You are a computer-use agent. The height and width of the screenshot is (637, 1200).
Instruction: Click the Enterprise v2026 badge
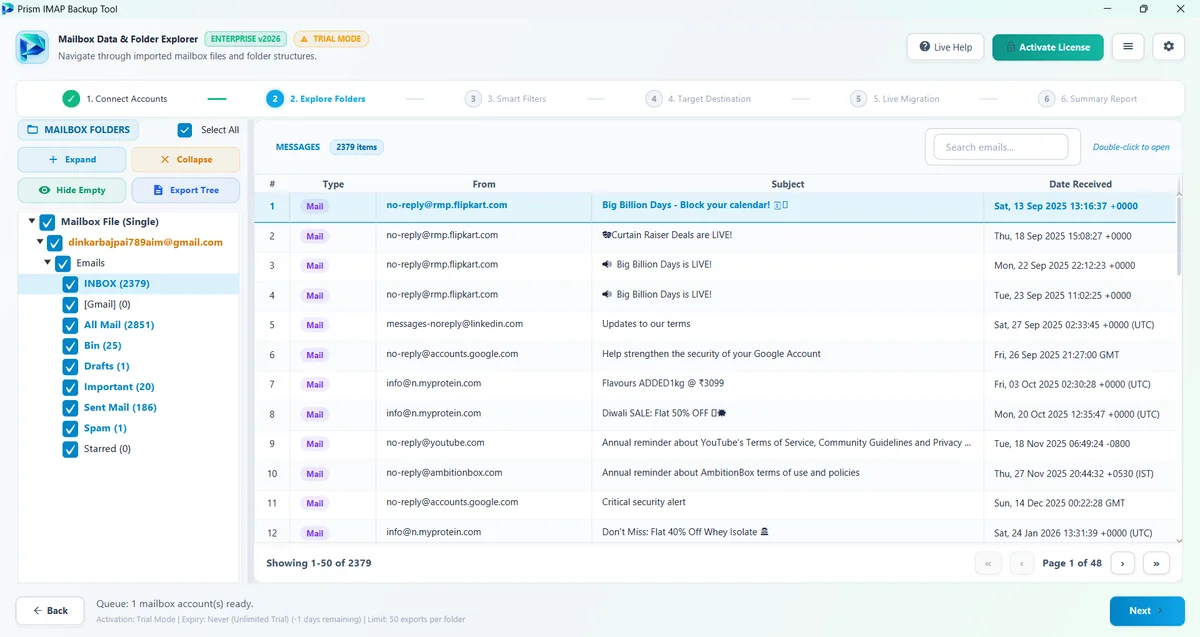click(246, 39)
